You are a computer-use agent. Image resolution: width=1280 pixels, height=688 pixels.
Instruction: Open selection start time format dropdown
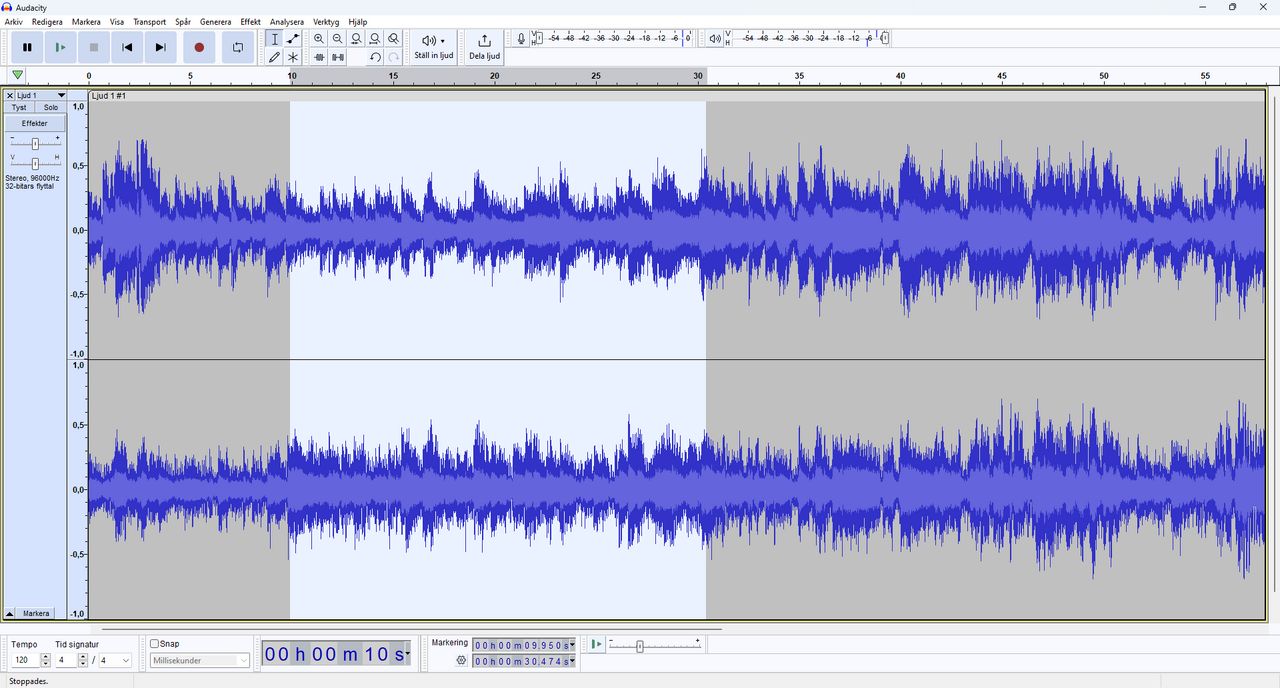click(572, 645)
